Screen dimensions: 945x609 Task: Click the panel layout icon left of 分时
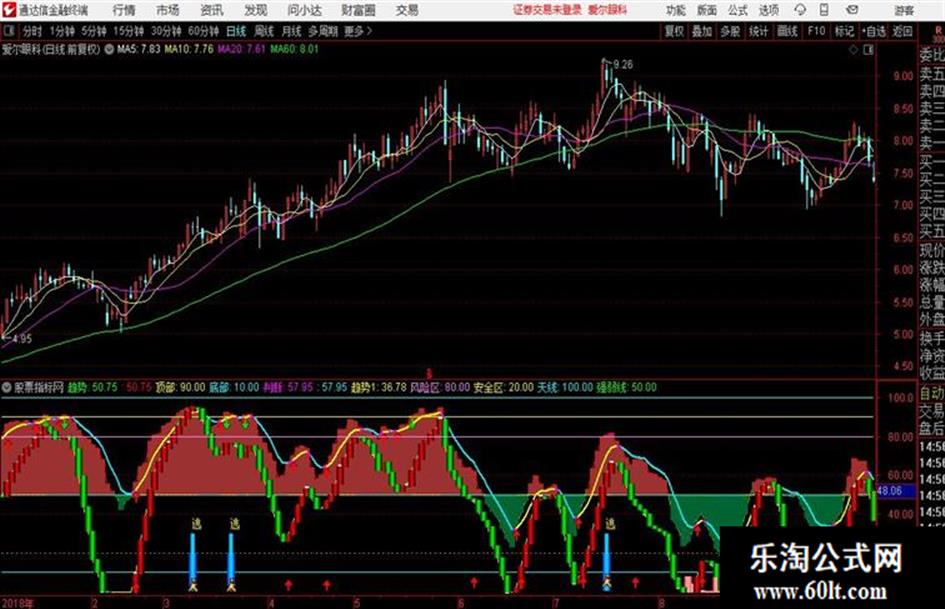pyautogui.click(x=9, y=31)
